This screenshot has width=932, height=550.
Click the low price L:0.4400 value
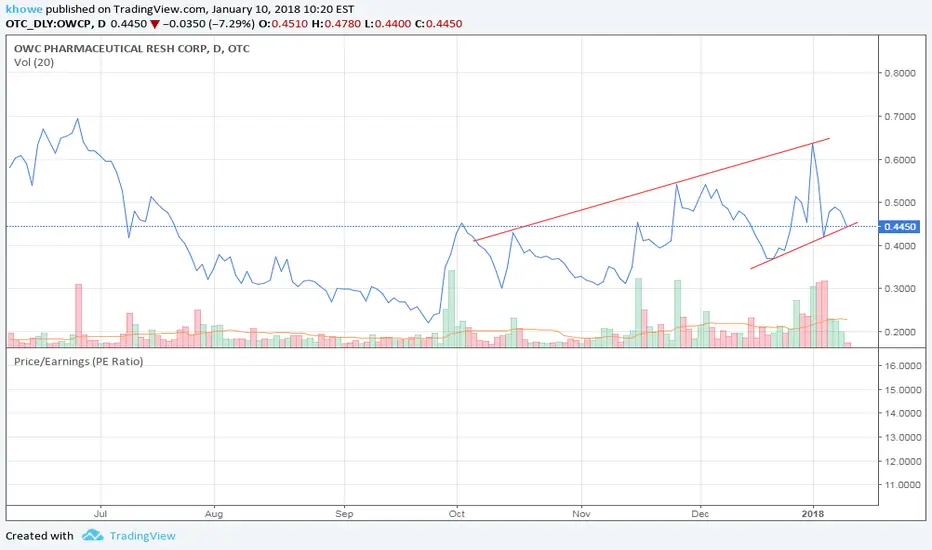tap(388, 24)
